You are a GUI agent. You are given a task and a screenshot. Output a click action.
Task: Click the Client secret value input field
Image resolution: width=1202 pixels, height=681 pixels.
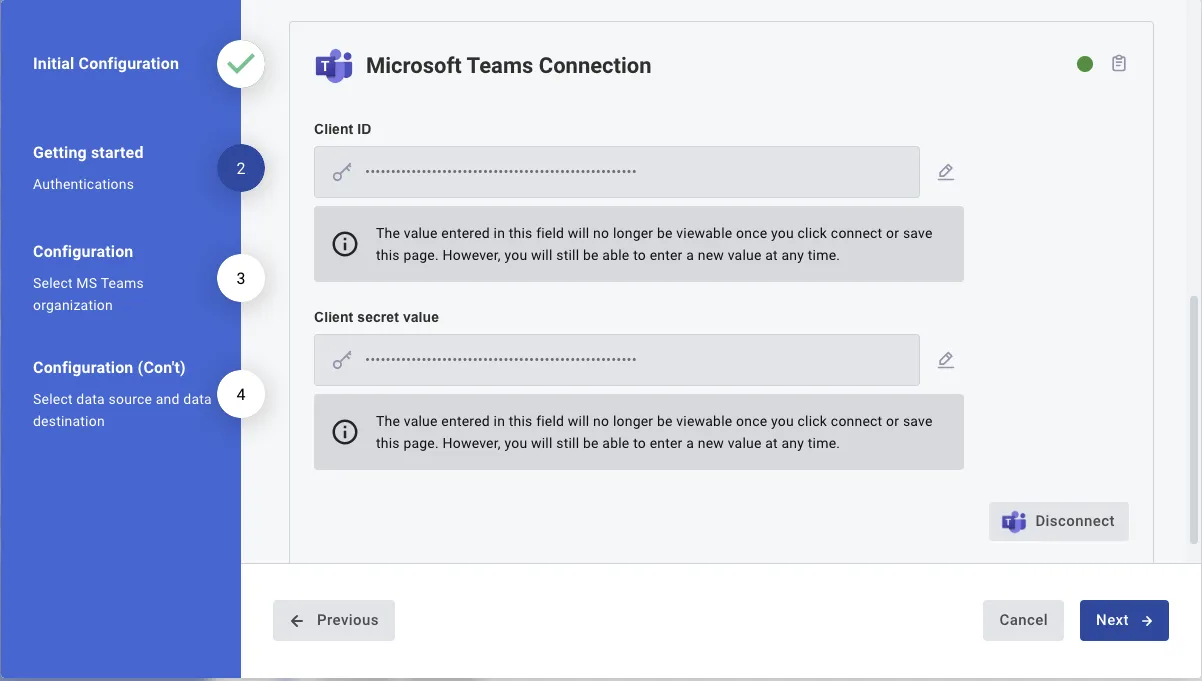click(x=617, y=360)
